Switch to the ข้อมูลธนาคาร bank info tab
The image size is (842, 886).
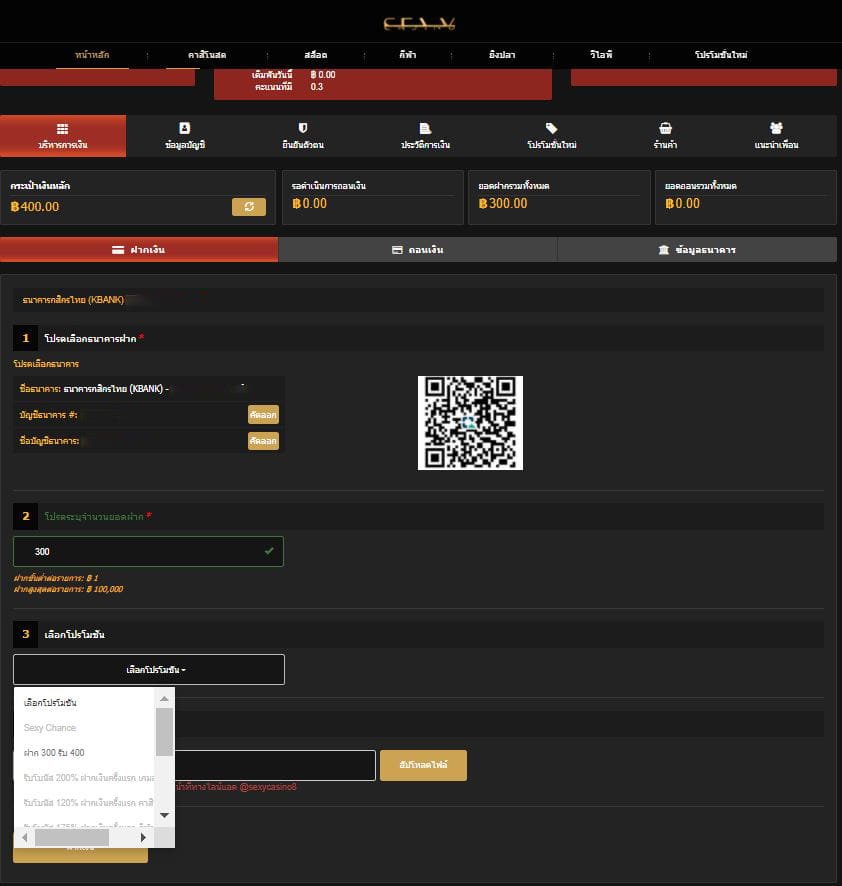coord(696,250)
